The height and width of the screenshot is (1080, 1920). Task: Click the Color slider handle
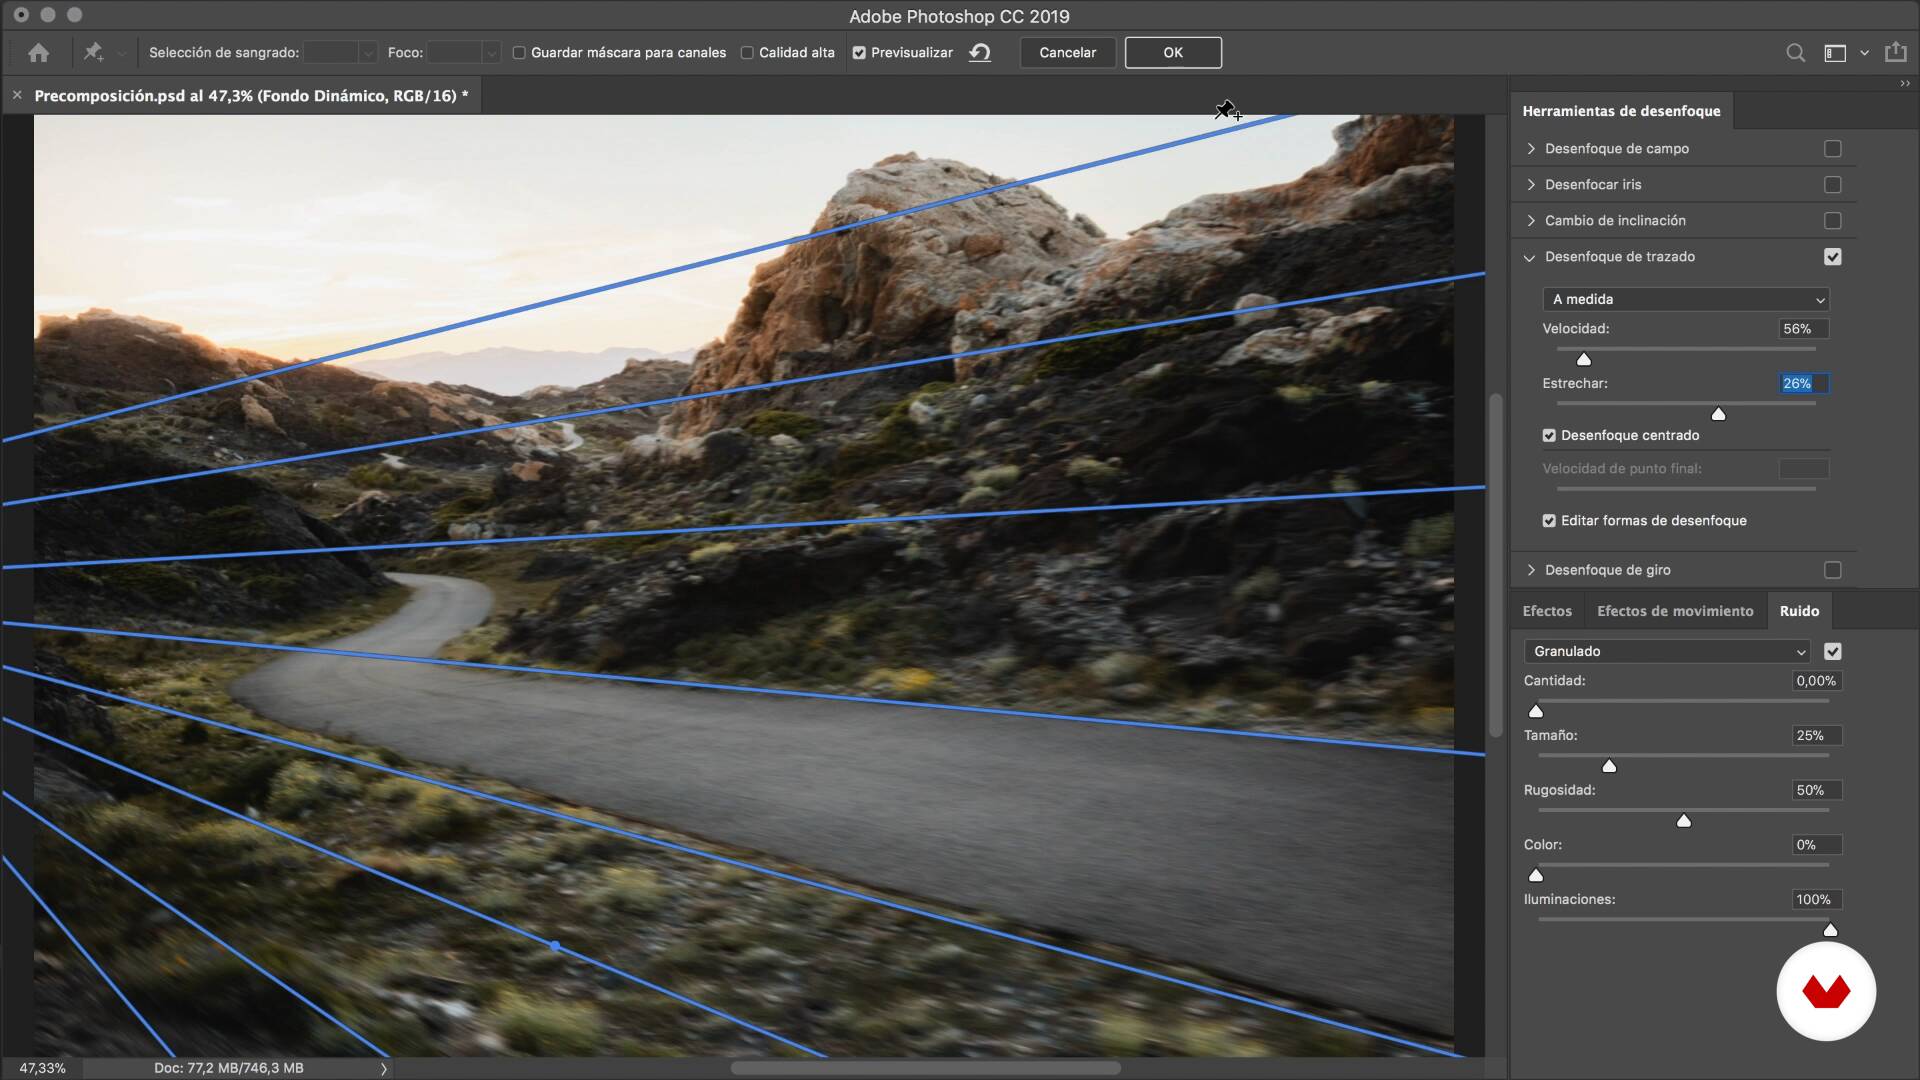point(1536,875)
